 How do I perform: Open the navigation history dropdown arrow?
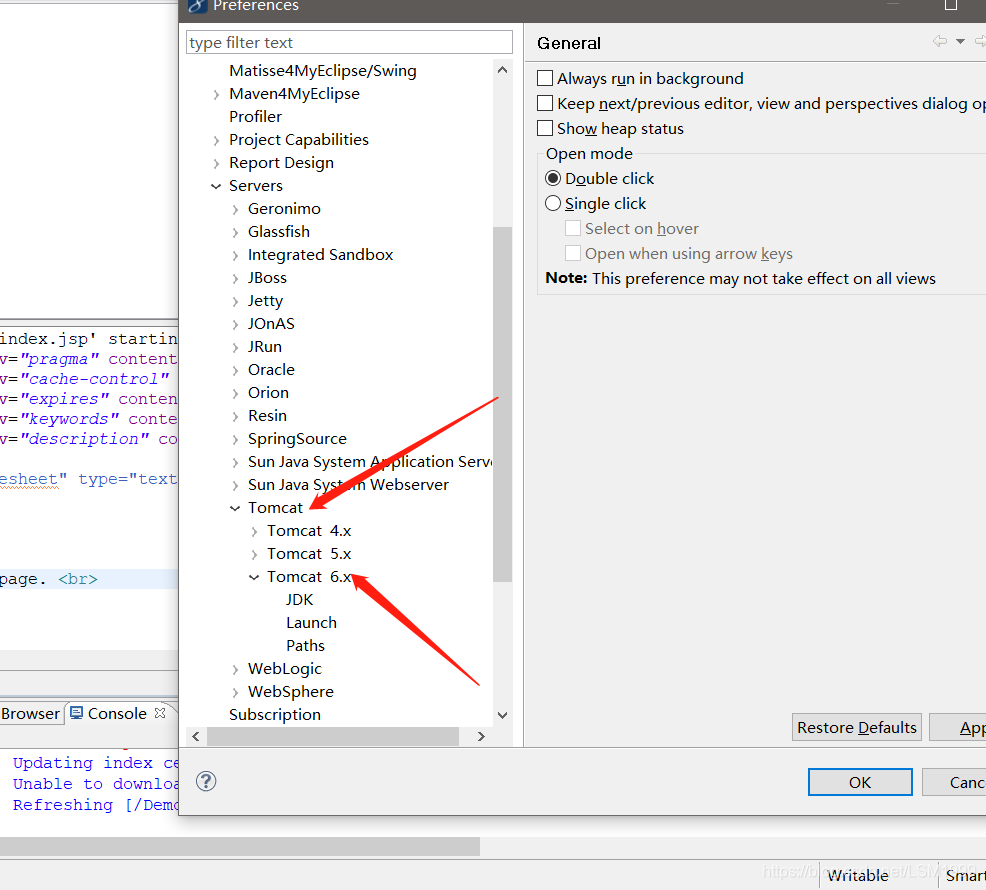tap(960, 42)
